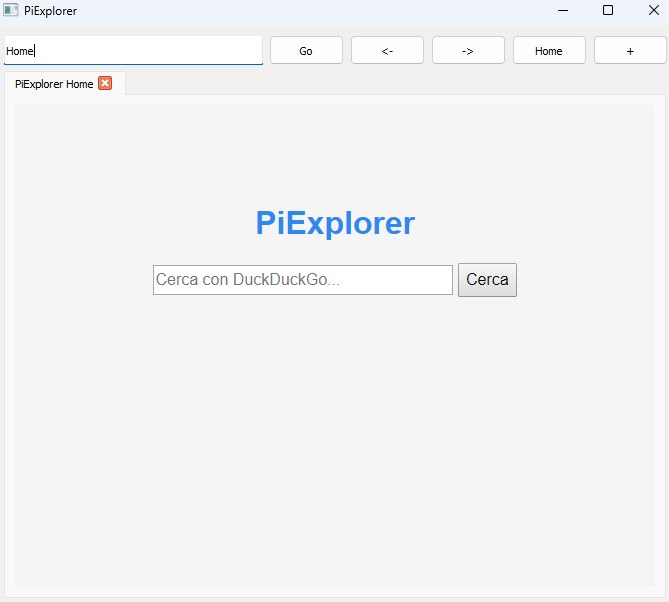Viewport: 669px width, 602px height.
Task: Click the Home toolbar button
Action: click(549, 51)
